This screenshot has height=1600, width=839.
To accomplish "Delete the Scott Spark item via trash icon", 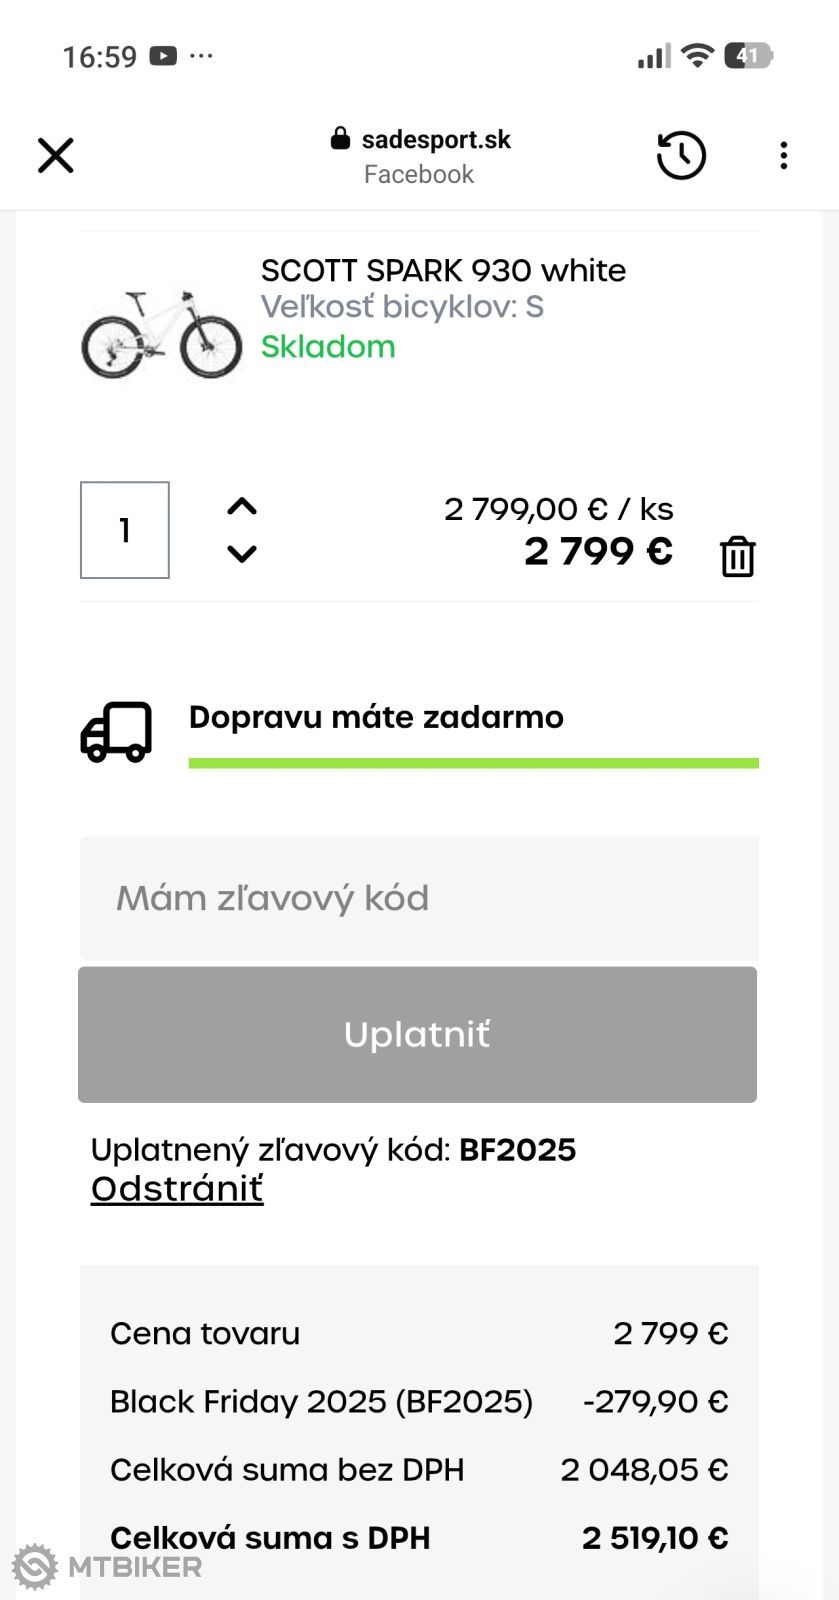I will 738,557.
